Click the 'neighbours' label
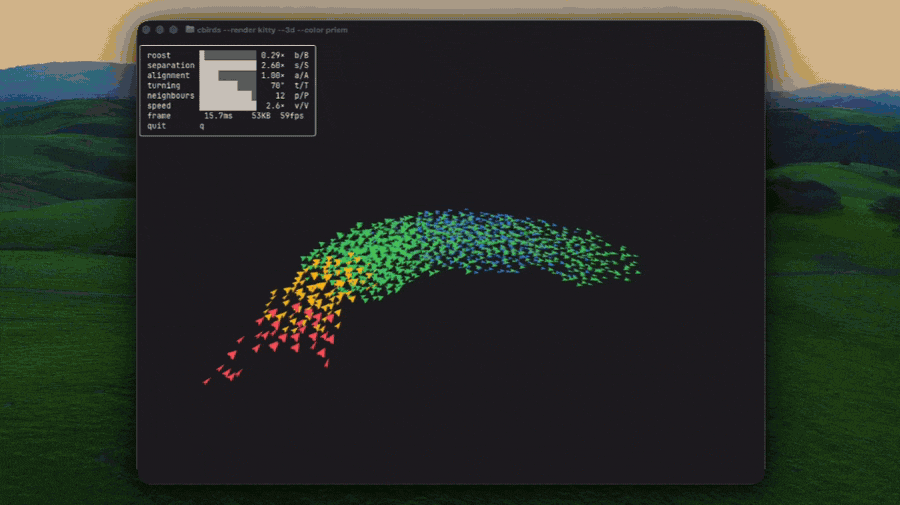 (x=170, y=95)
